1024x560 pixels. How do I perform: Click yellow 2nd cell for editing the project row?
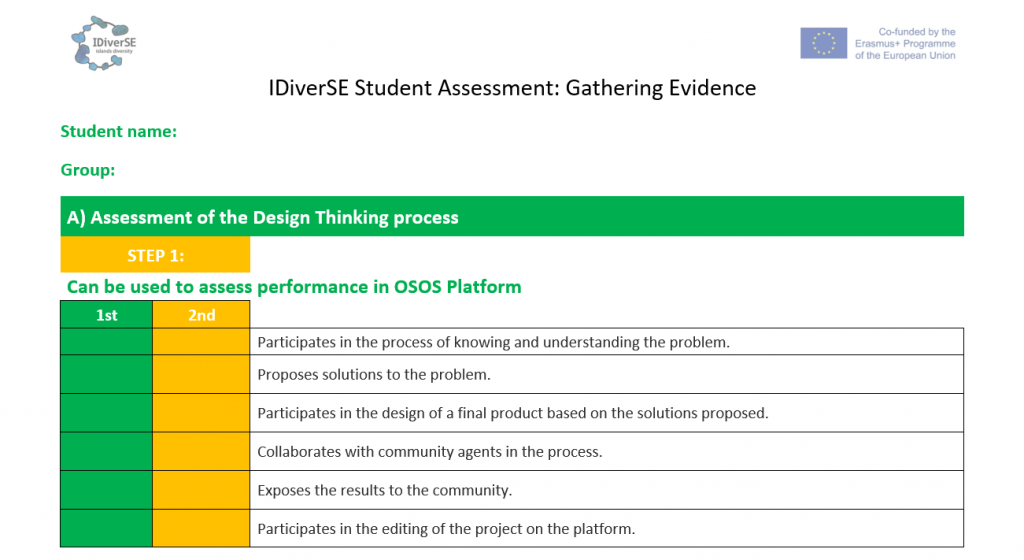(x=201, y=528)
